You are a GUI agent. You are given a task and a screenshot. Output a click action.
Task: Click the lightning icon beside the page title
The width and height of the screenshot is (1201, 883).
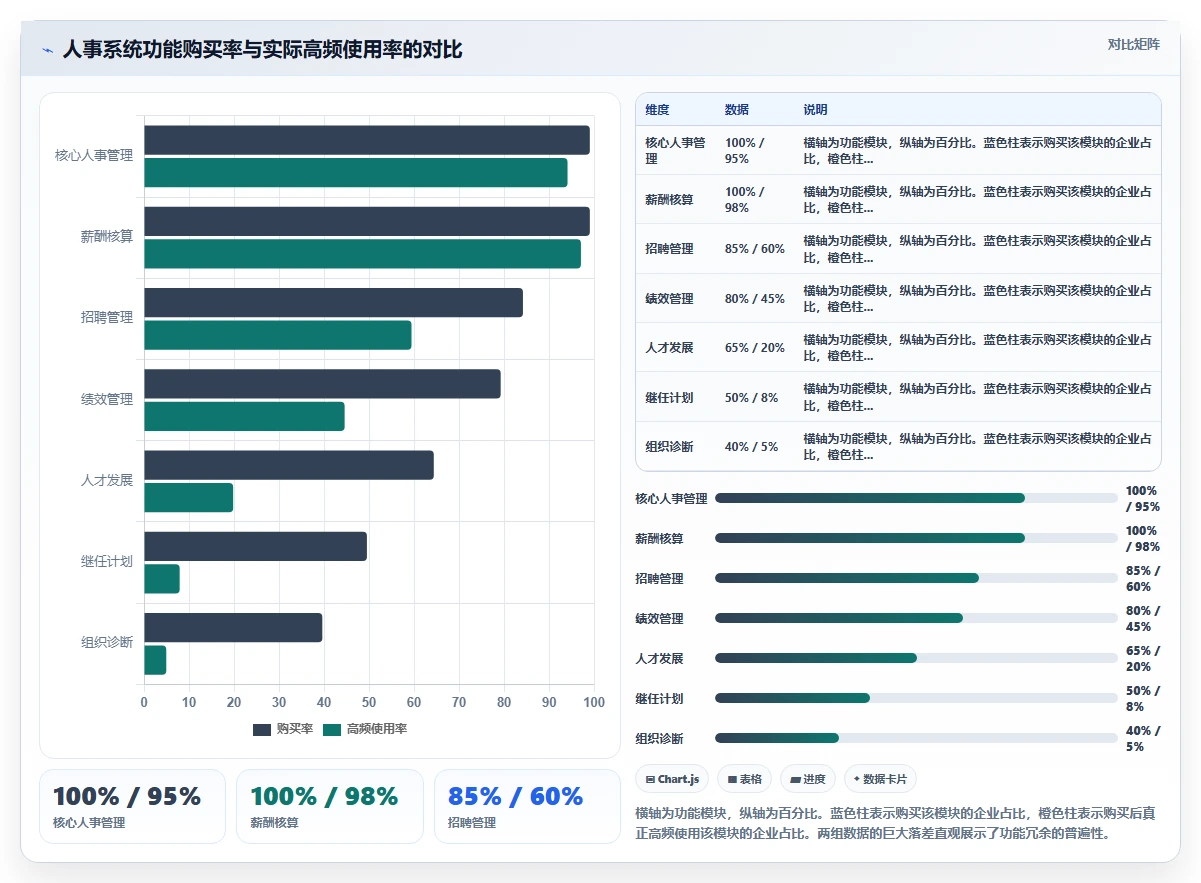48,50
